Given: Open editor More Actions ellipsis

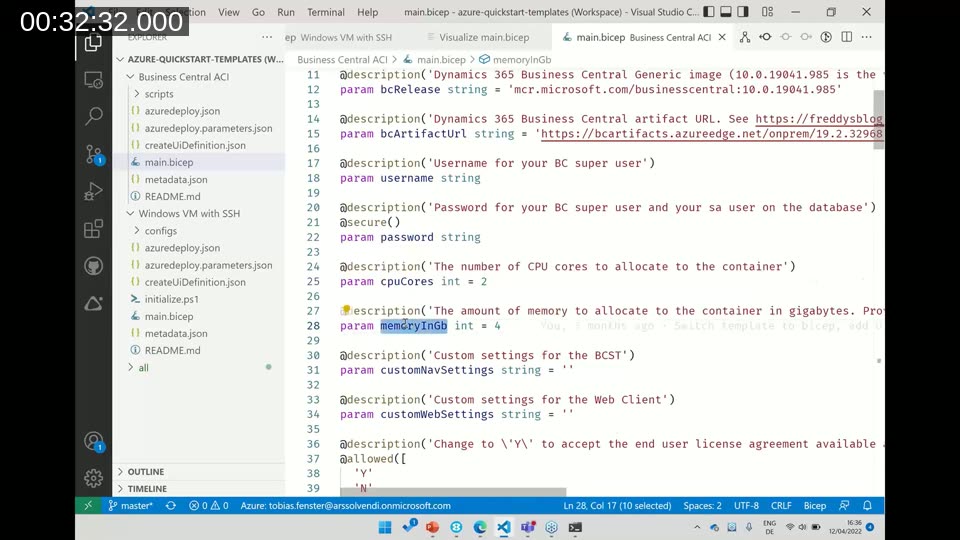Looking at the screenshot, I should point(866,37).
